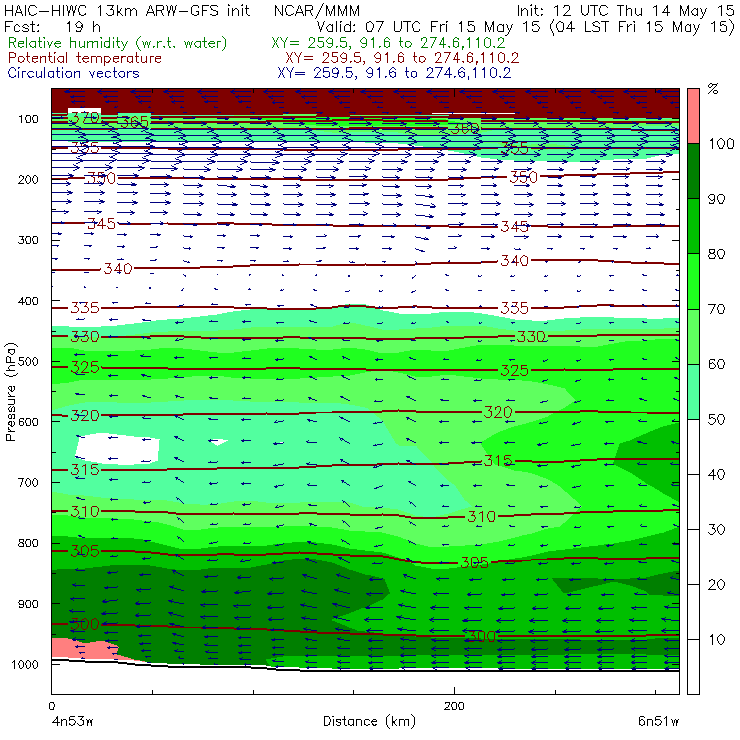Viewport: 740px width, 740px height.
Task: Click the '200' distance axis tick label
Action: coord(454,706)
